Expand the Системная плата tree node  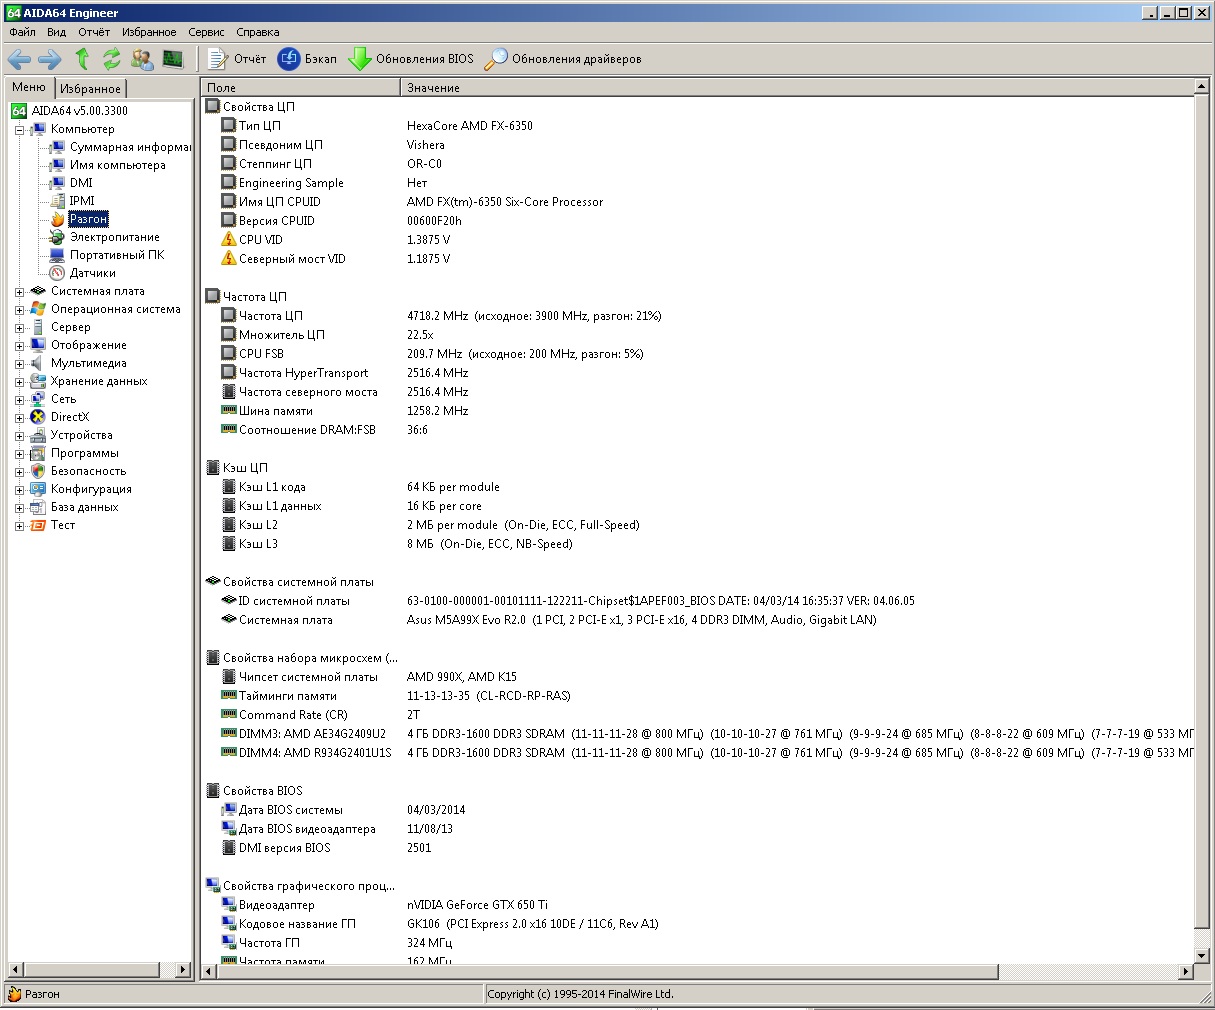[x=19, y=291]
